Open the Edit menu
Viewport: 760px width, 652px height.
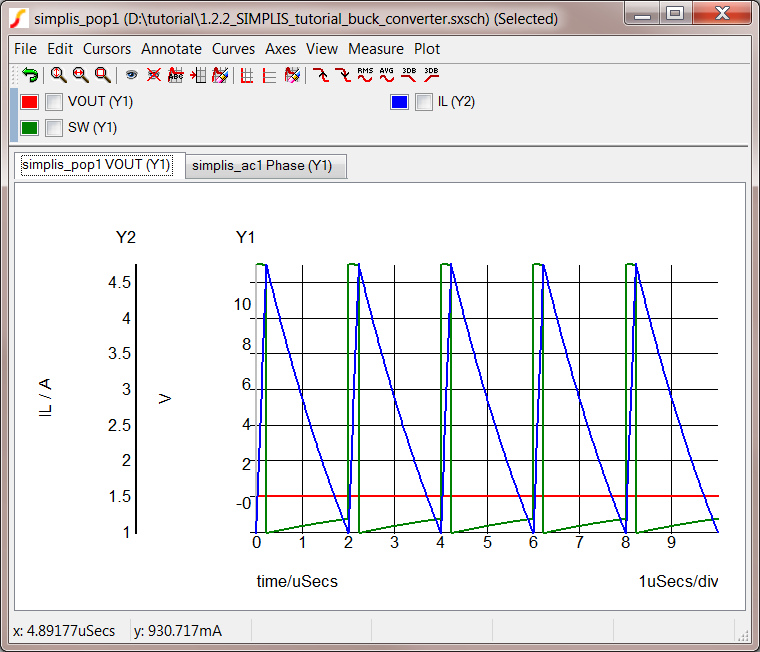(x=60, y=49)
